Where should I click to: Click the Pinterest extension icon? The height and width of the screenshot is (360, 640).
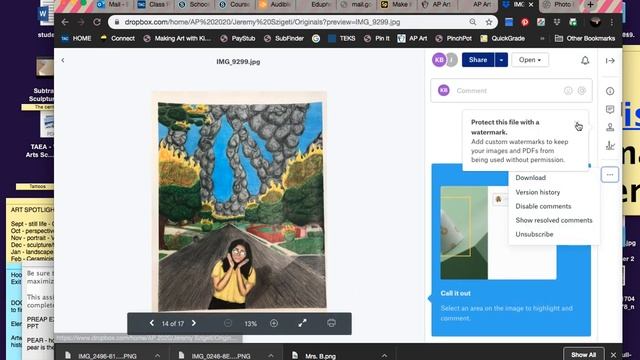click(x=525, y=22)
